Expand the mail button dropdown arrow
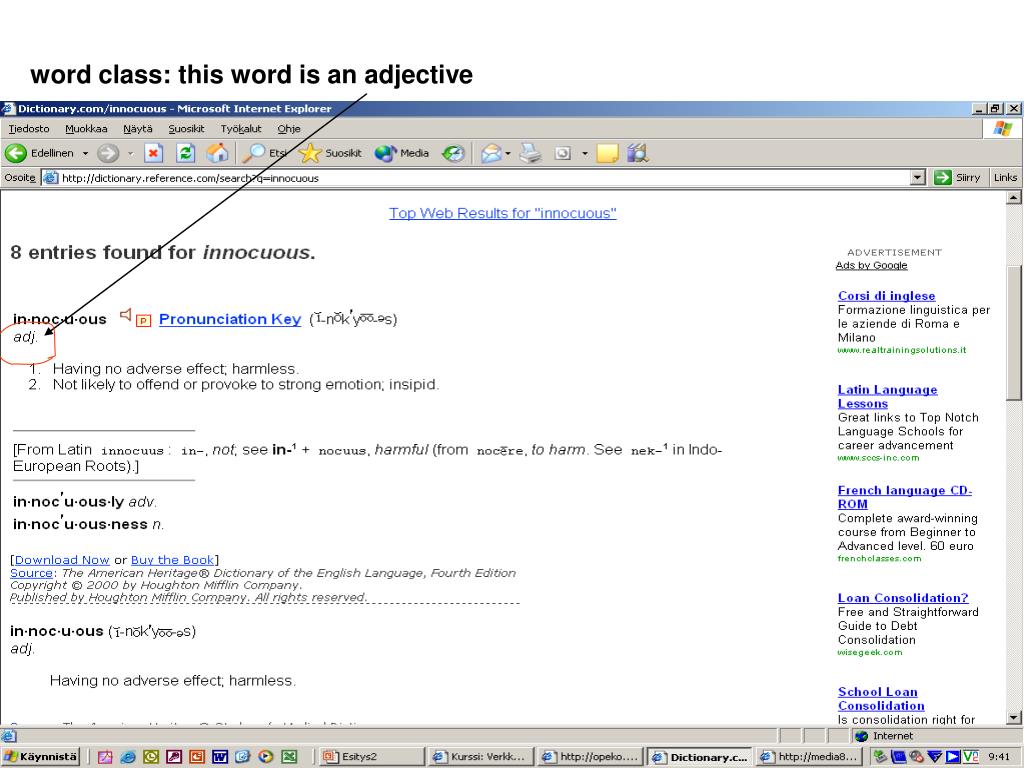This screenshot has width=1024, height=768. click(507, 153)
